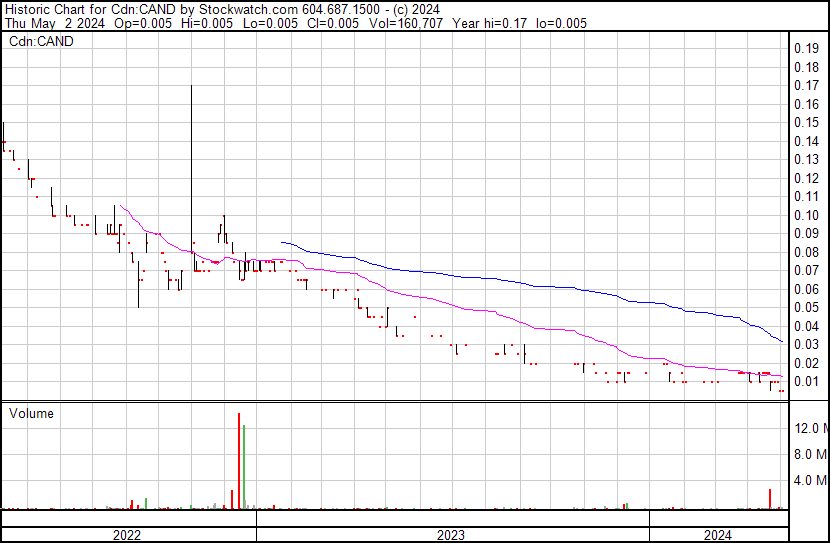The height and width of the screenshot is (543, 830).
Task: Click the 0.01 price axis label
Action: [x=806, y=381]
